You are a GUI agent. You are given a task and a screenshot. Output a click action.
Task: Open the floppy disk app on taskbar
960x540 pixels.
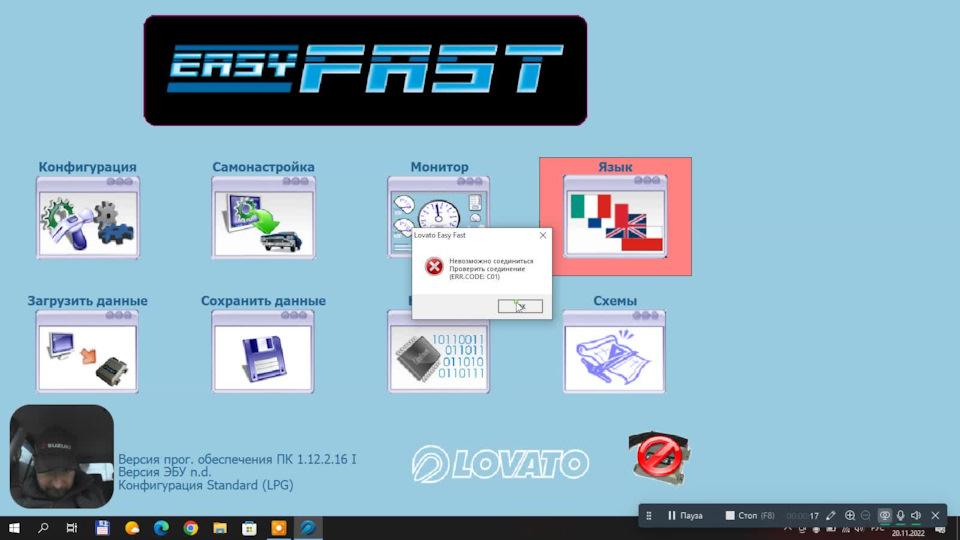(x=102, y=528)
